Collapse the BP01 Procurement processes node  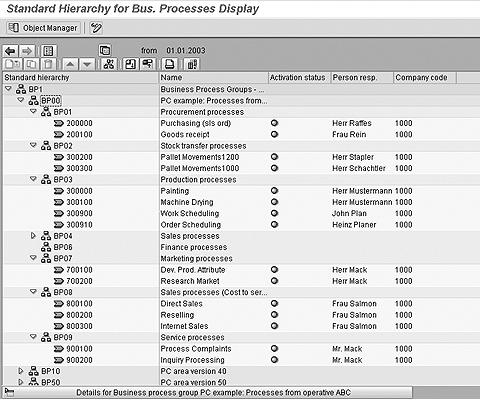click(x=33, y=111)
